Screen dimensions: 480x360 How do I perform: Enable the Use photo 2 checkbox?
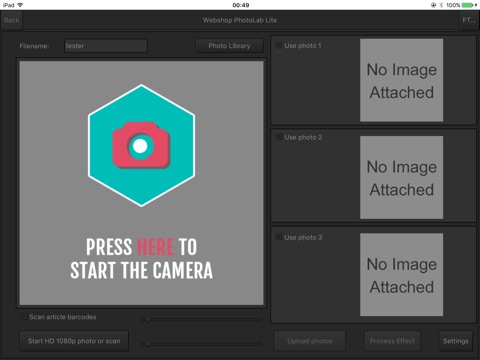point(279,137)
